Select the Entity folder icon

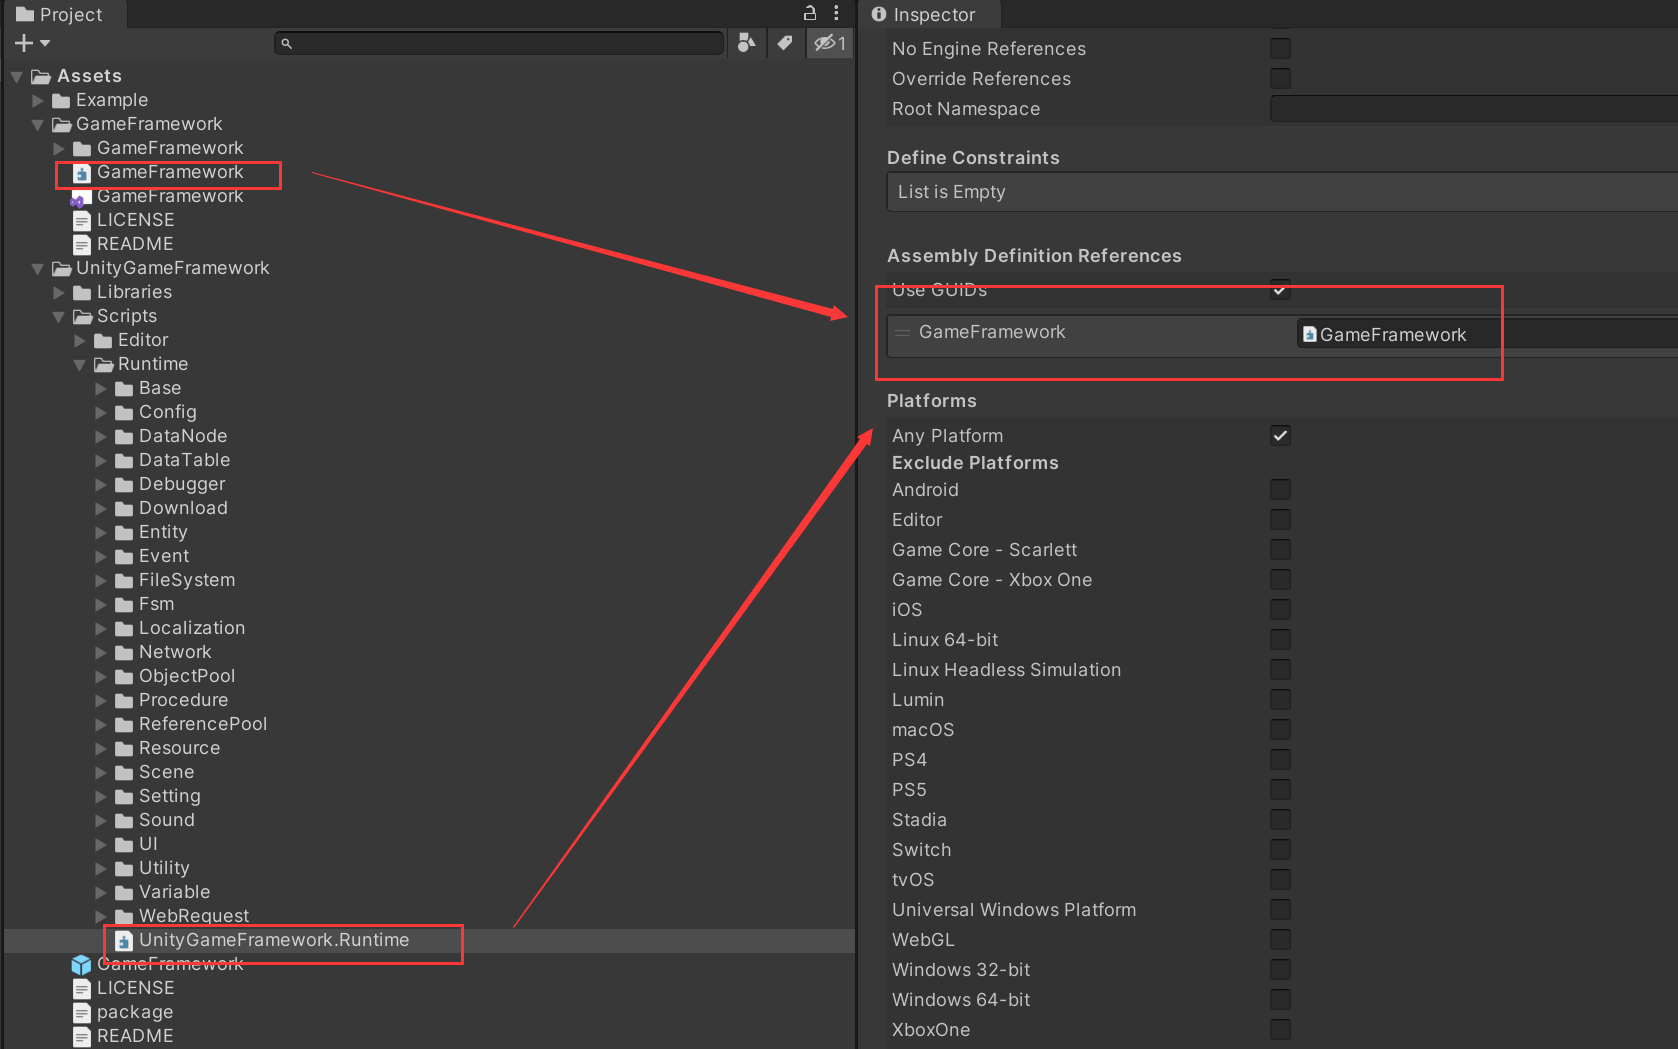click(x=124, y=533)
